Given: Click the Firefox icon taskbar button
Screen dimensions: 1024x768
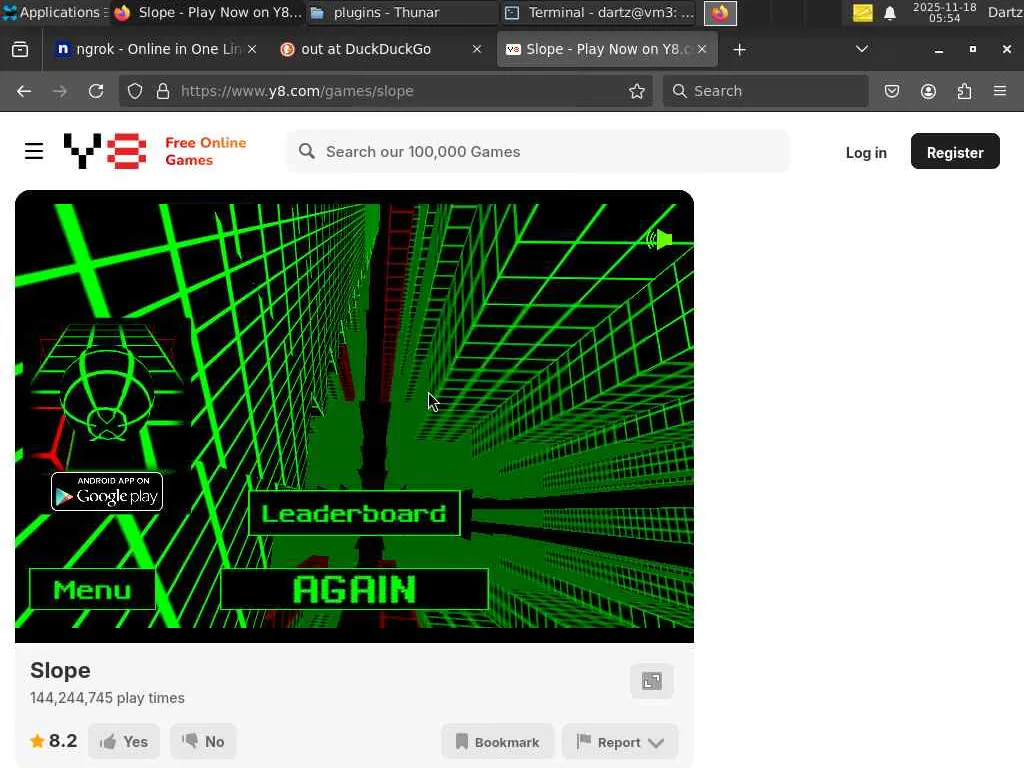Looking at the screenshot, I should coord(720,13).
